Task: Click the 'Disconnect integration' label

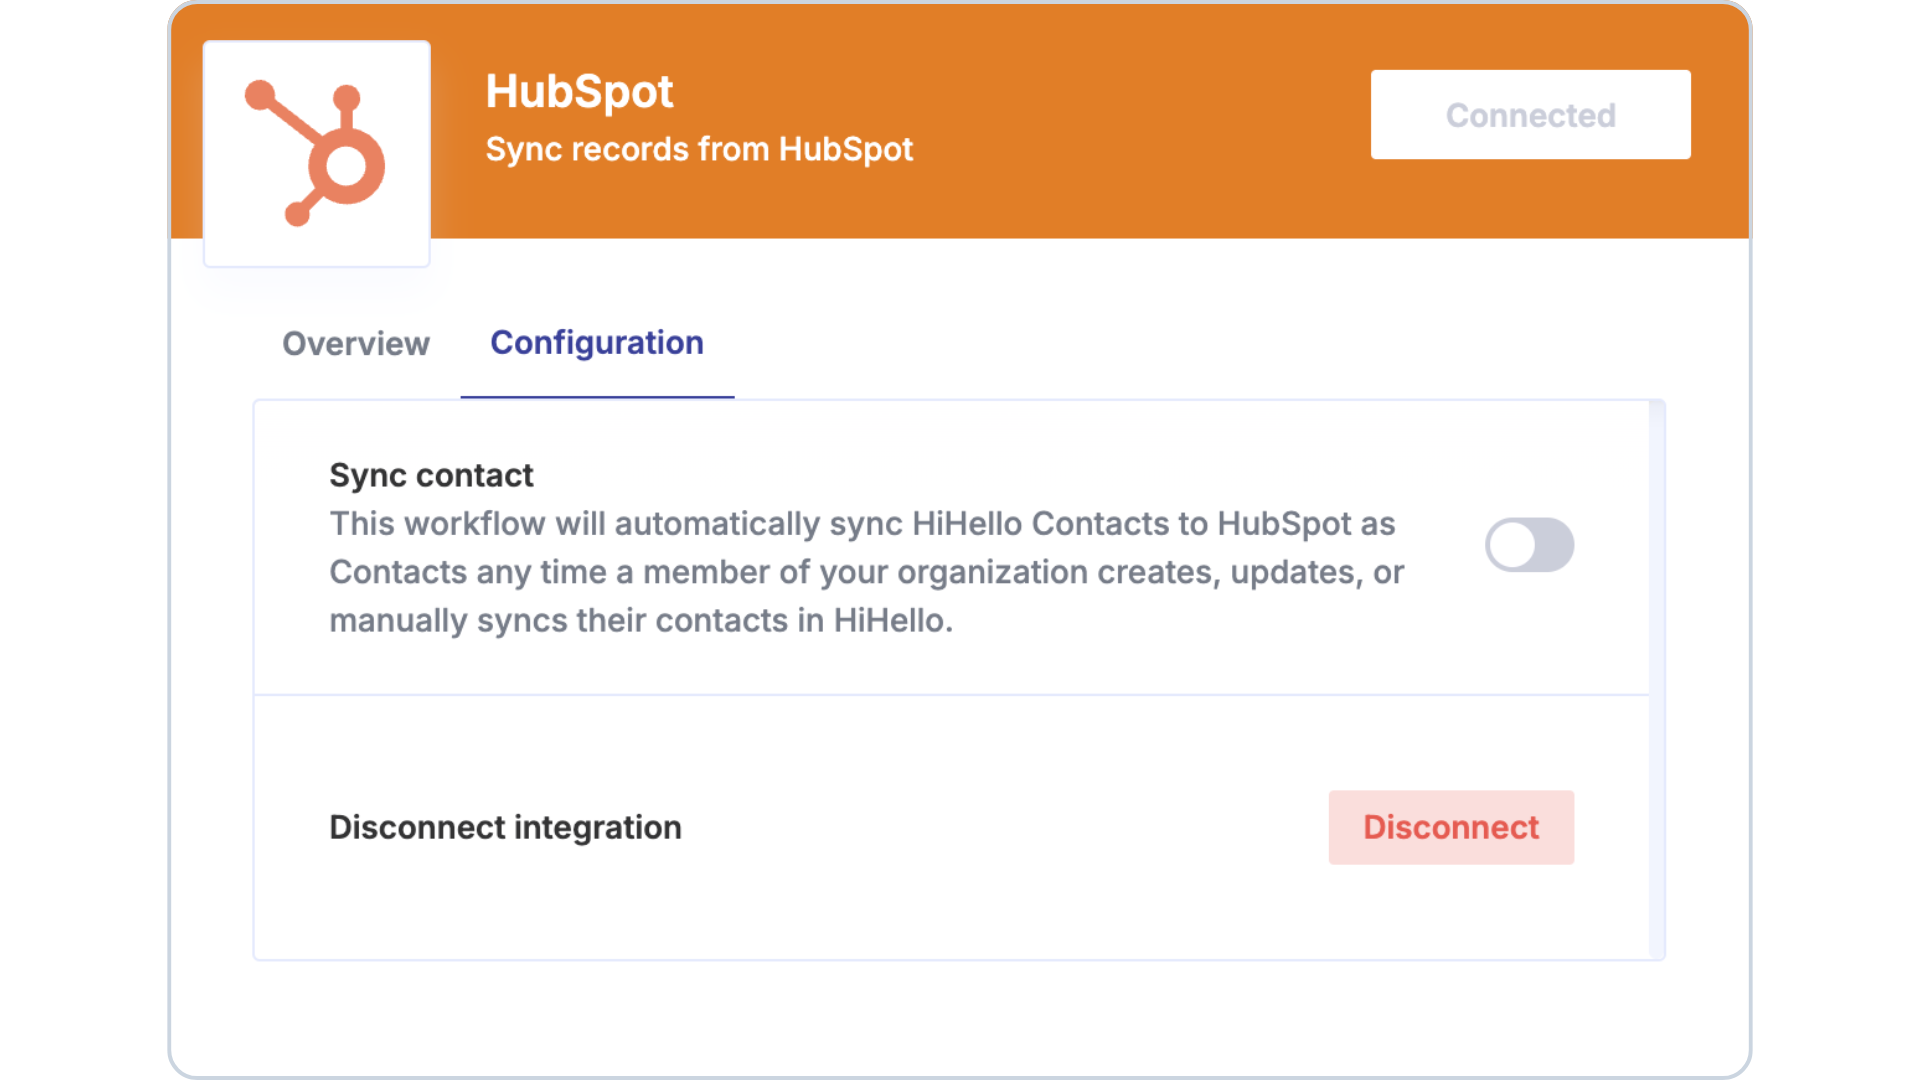Action: [x=505, y=827]
